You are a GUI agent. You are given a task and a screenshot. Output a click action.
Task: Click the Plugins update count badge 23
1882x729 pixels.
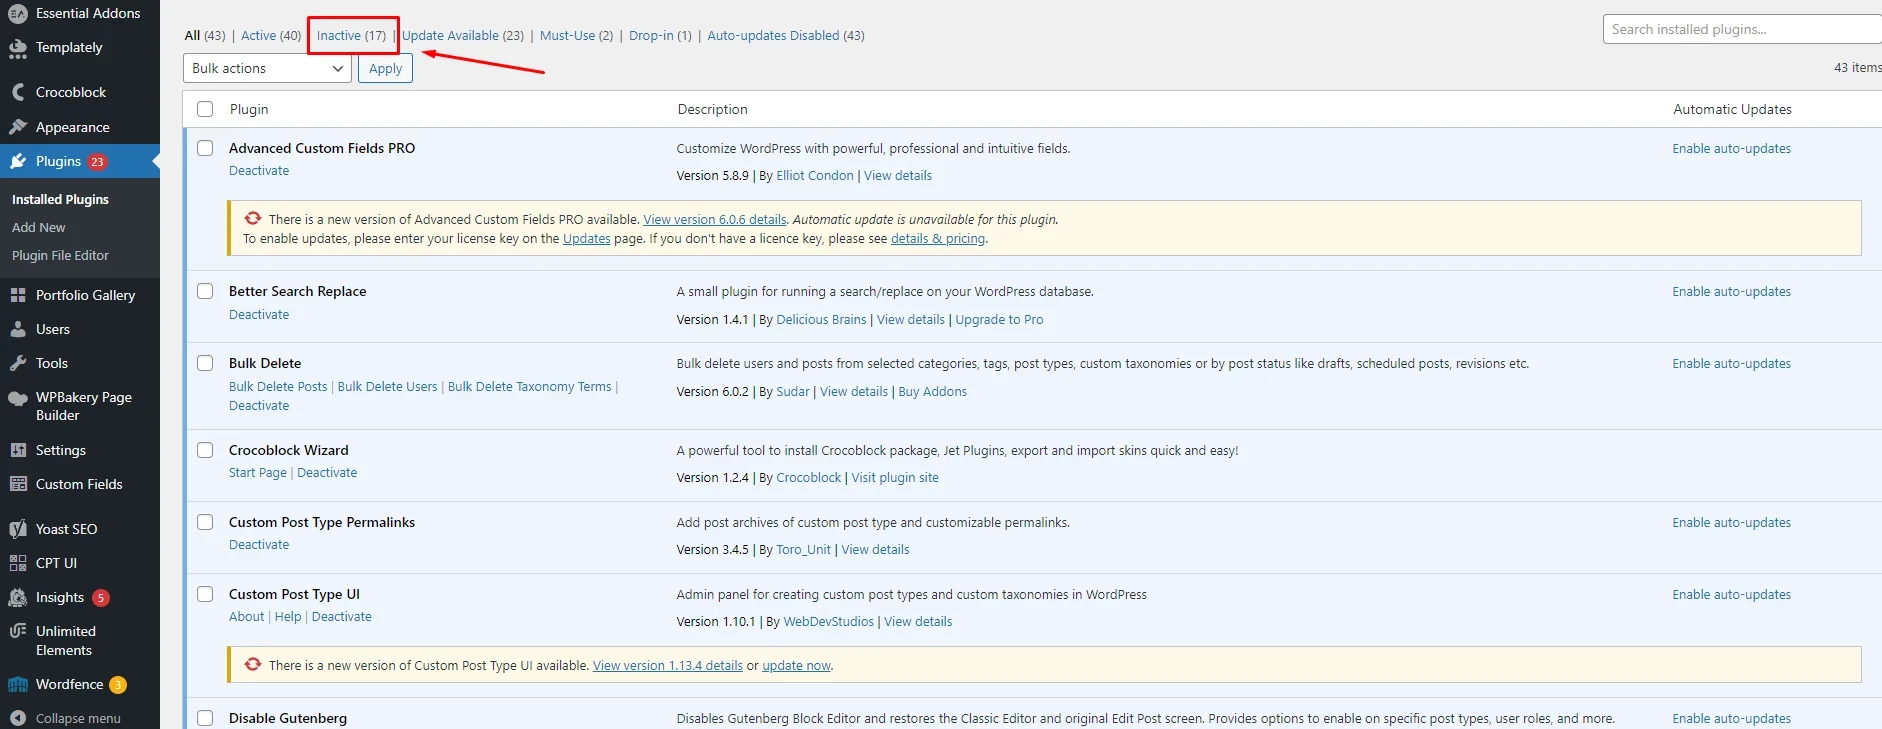pyautogui.click(x=97, y=162)
